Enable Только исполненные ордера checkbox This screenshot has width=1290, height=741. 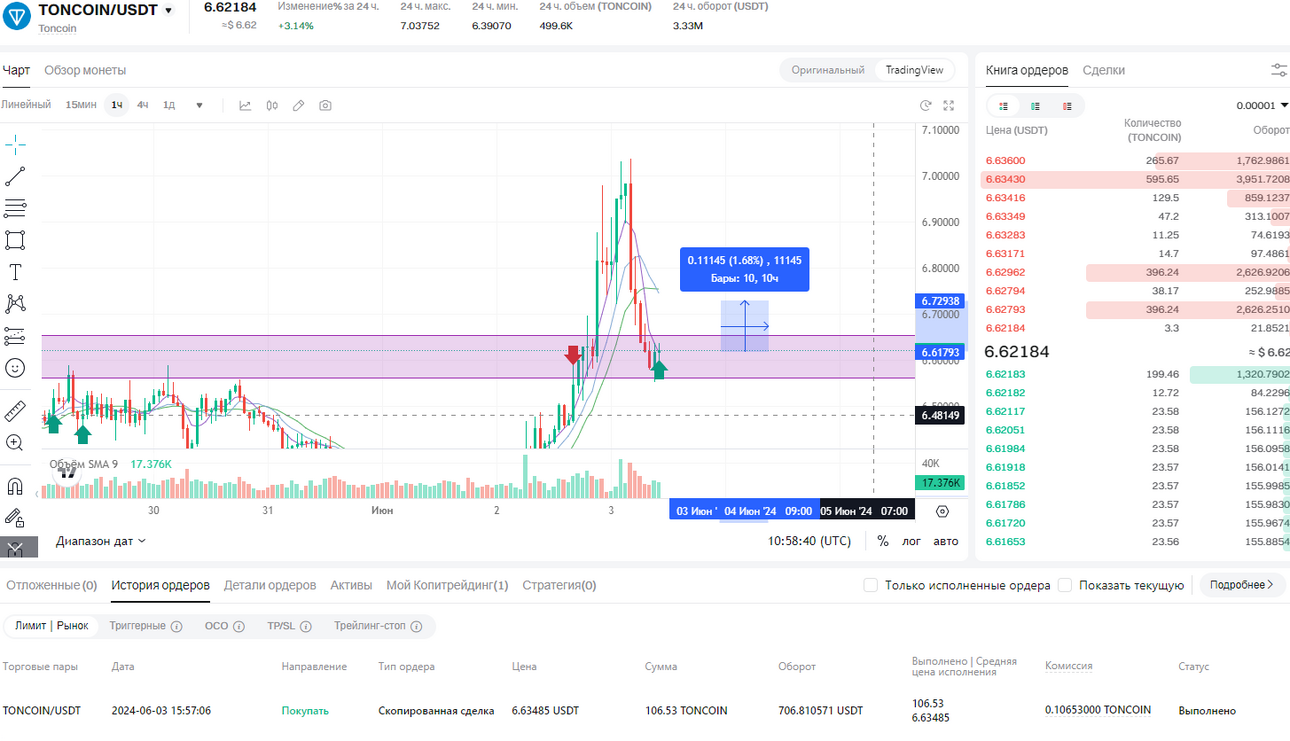point(871,585)
